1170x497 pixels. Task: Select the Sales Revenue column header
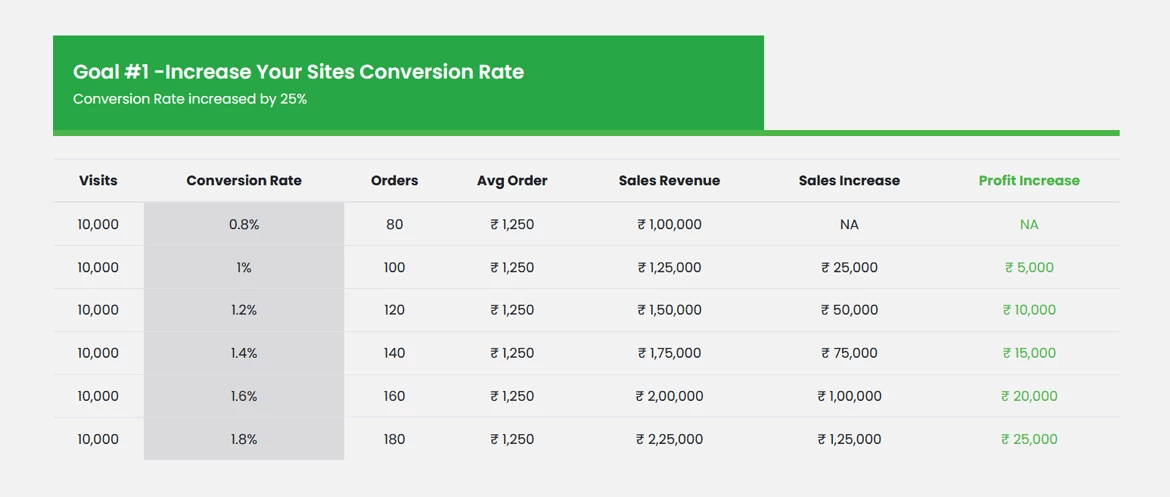coord(669,181)
